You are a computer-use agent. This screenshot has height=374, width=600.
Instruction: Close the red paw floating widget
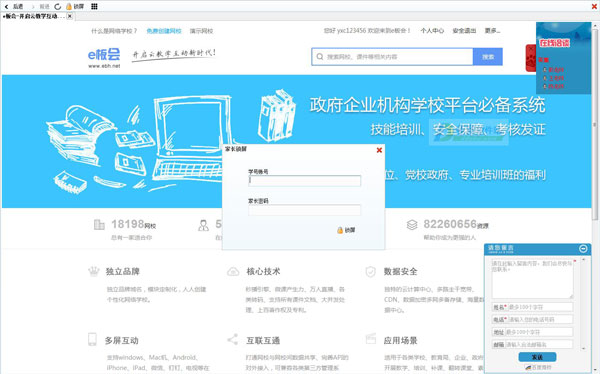point(531,48)
